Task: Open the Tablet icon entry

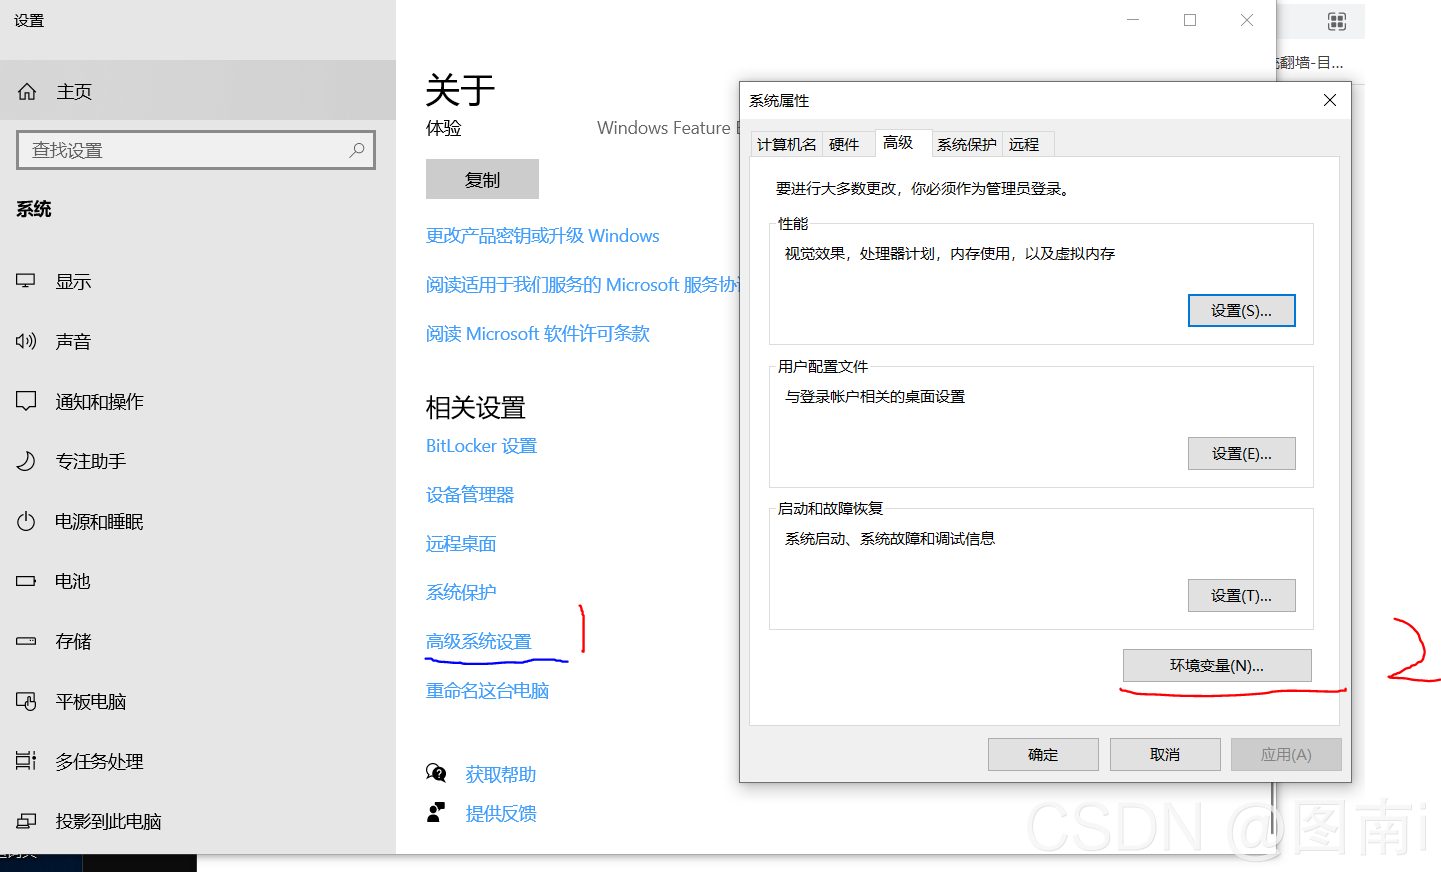Action: click(x=26, y=701)
